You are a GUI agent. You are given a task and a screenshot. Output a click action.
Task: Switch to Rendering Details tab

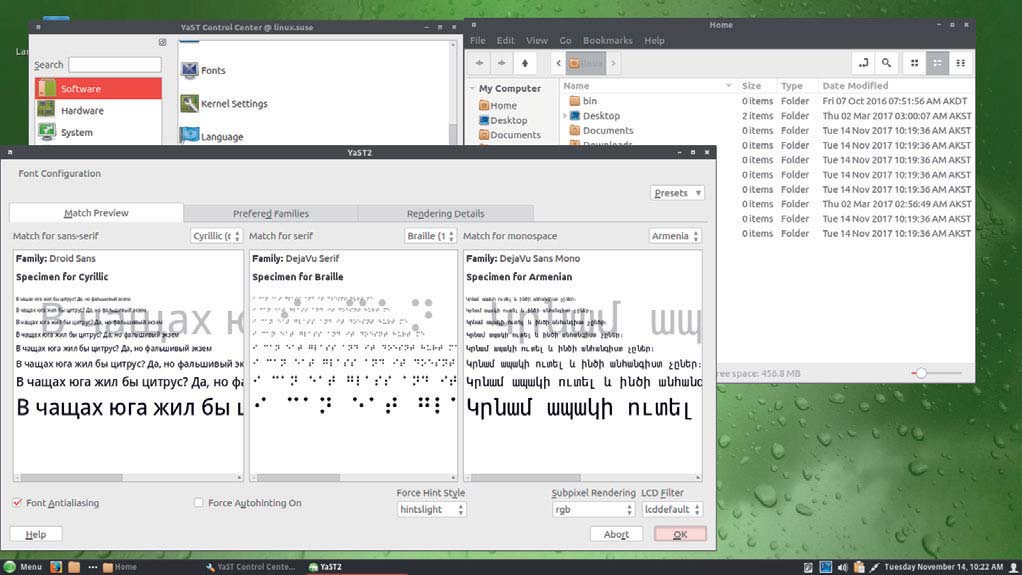pos(446,213)
